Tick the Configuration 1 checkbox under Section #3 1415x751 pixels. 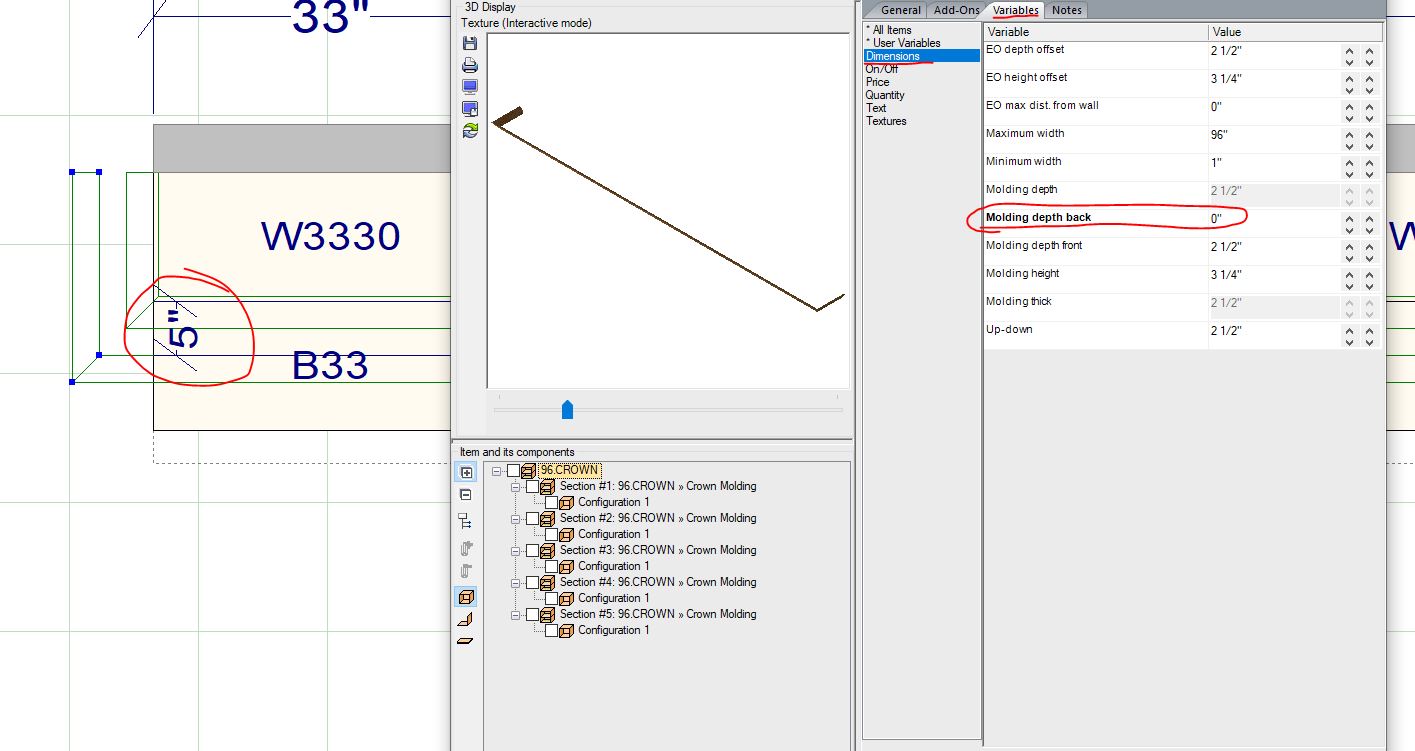pyautogui.click(x=551, y=566)
